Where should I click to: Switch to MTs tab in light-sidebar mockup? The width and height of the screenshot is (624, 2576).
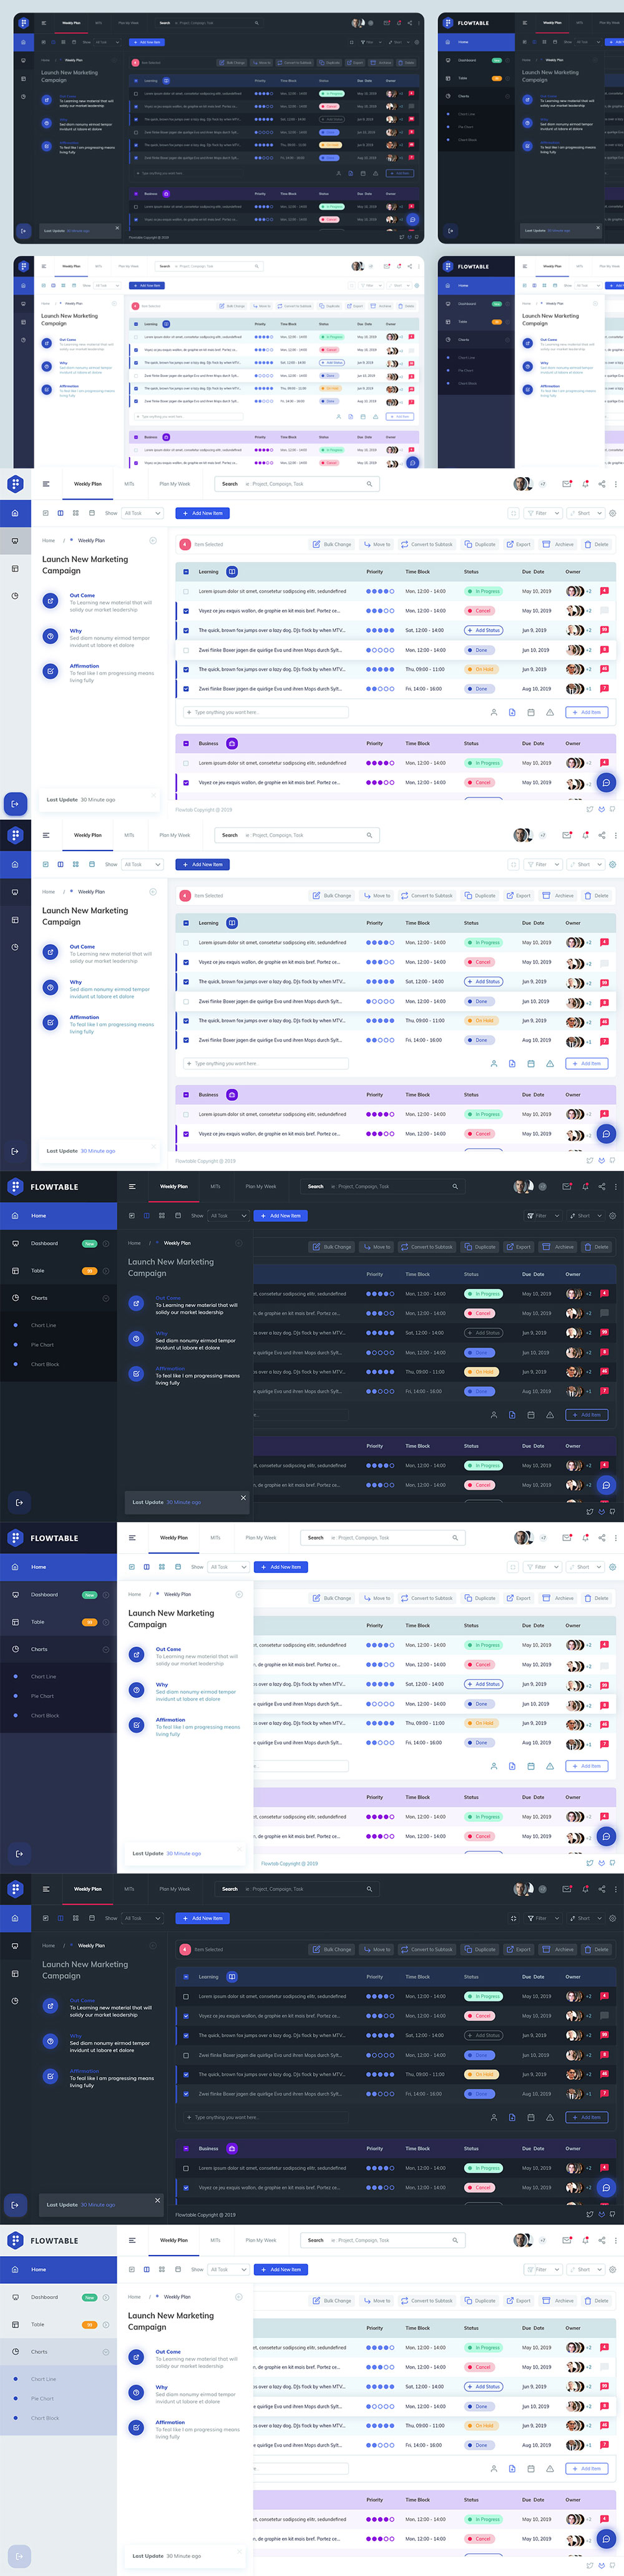[215, 2240]
